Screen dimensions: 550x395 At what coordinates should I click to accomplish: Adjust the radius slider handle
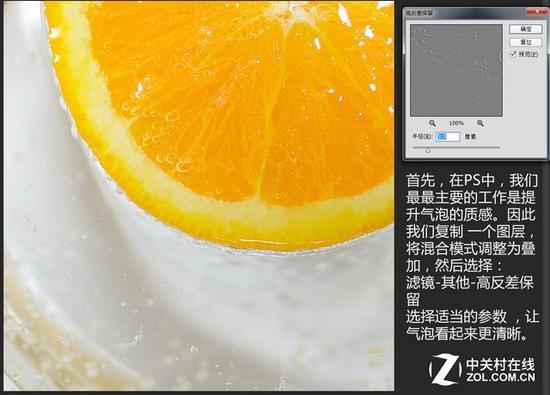point(428,150)
